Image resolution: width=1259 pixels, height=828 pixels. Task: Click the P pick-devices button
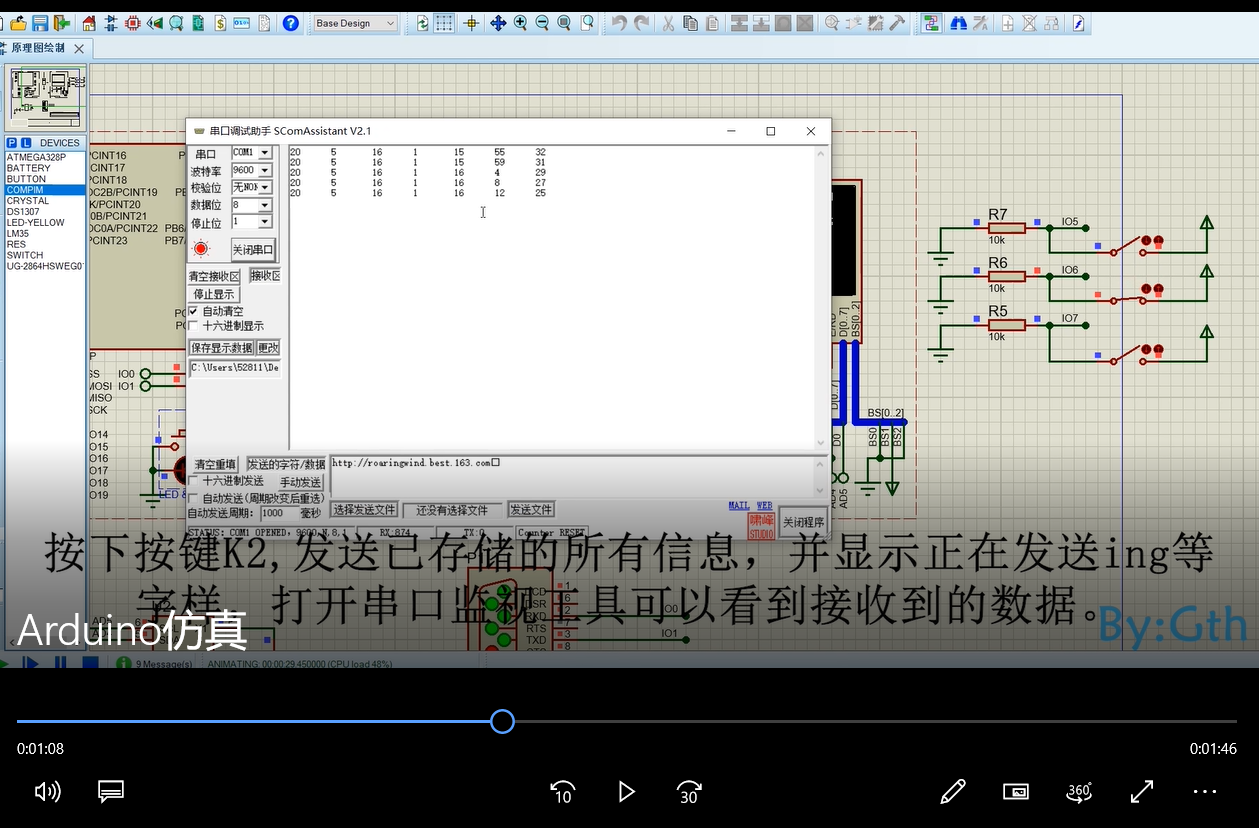pyautogui.click(x=12, y=143)
